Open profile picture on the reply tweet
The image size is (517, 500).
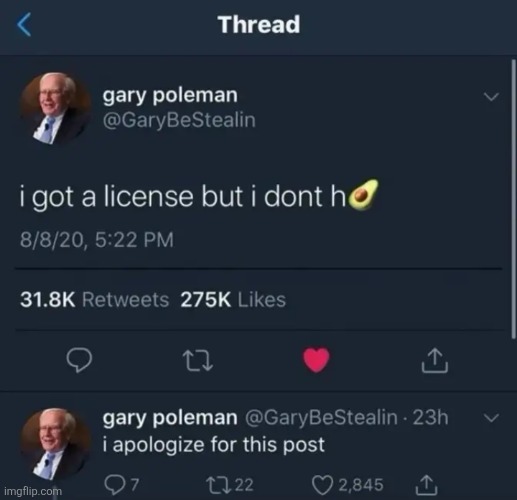pos(55,444)
